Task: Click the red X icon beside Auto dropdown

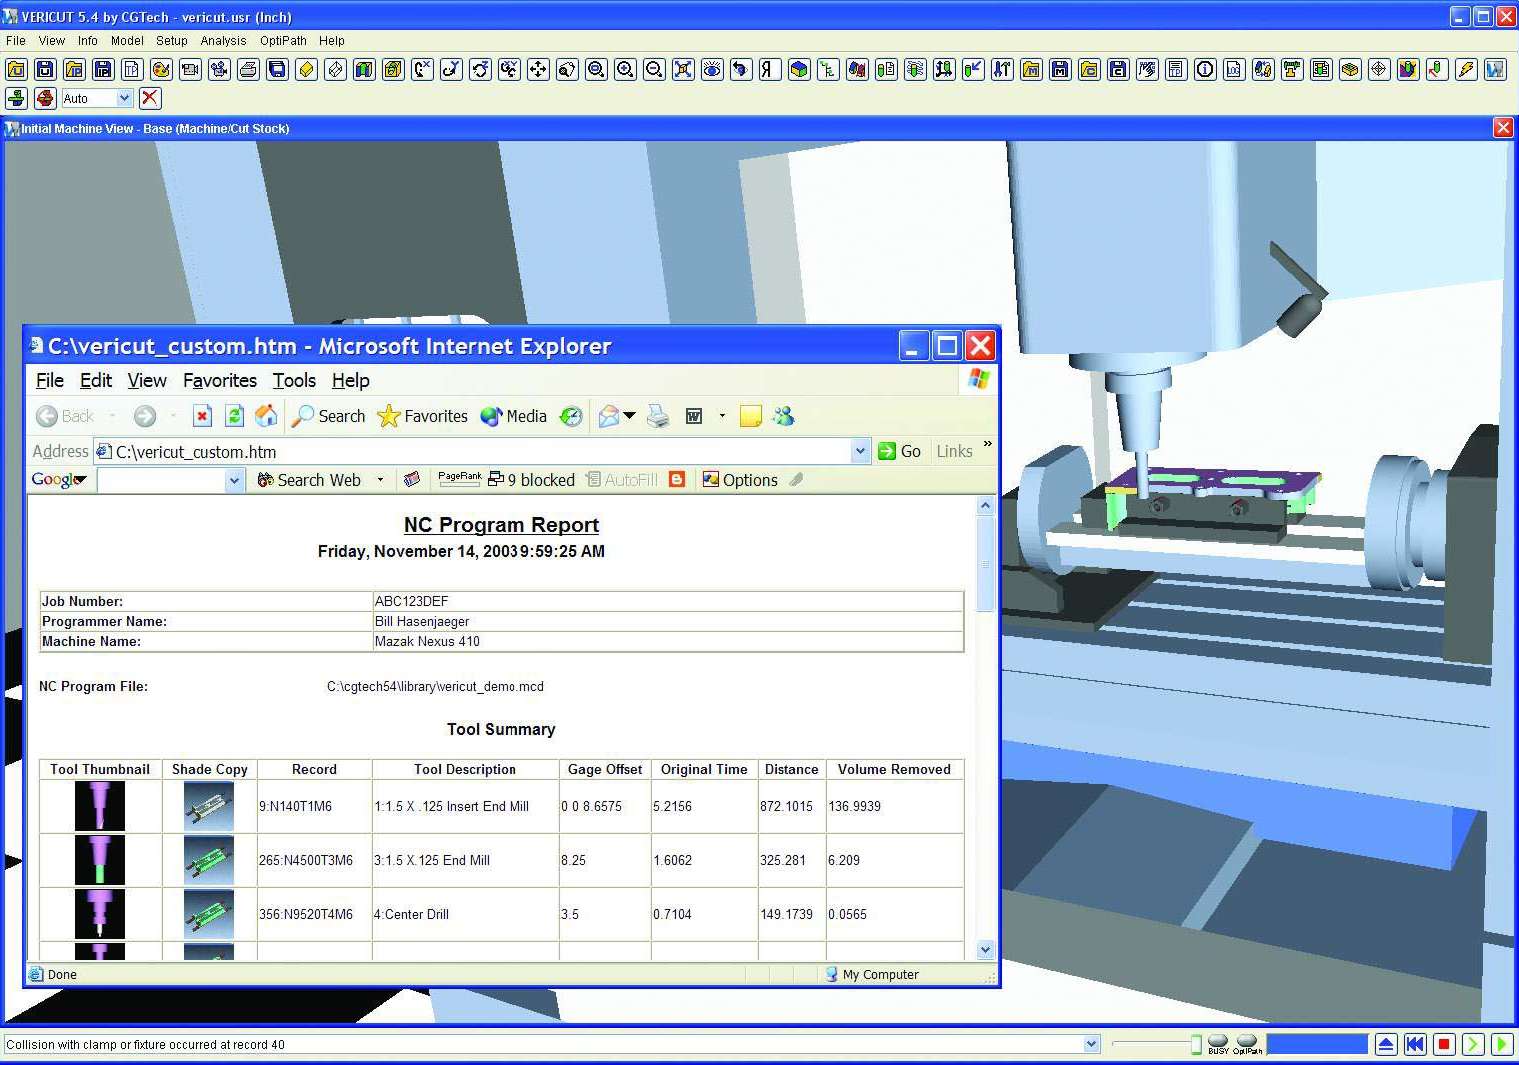Action: (x=150, y=98)
